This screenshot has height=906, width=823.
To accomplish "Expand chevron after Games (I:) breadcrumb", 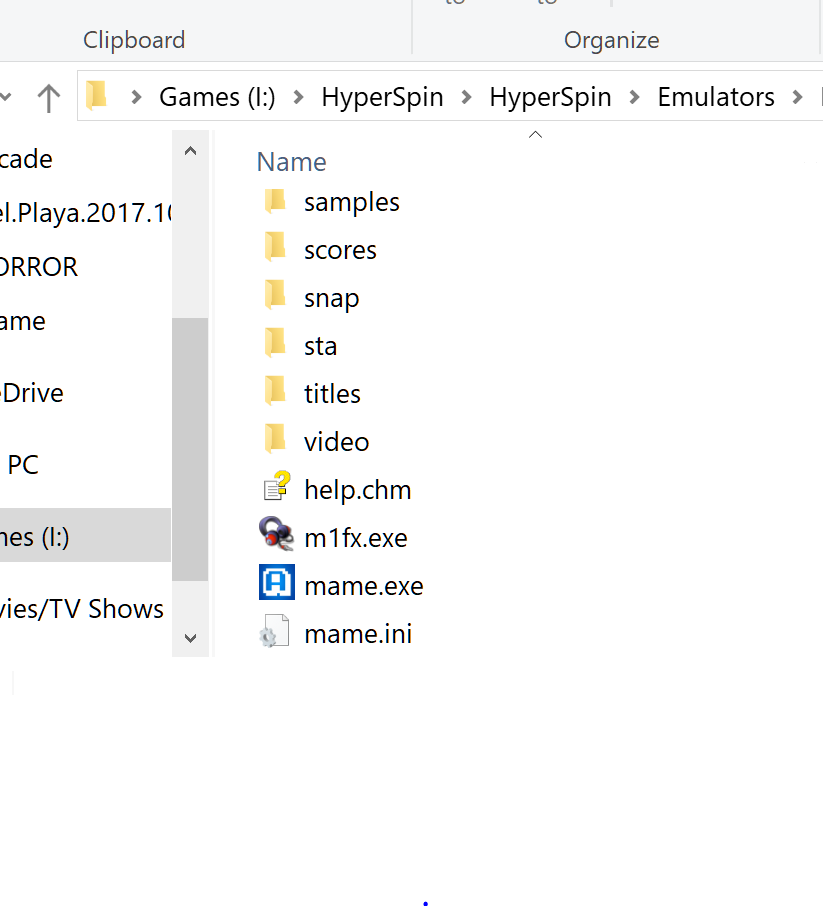I will (x=298, y=97).
